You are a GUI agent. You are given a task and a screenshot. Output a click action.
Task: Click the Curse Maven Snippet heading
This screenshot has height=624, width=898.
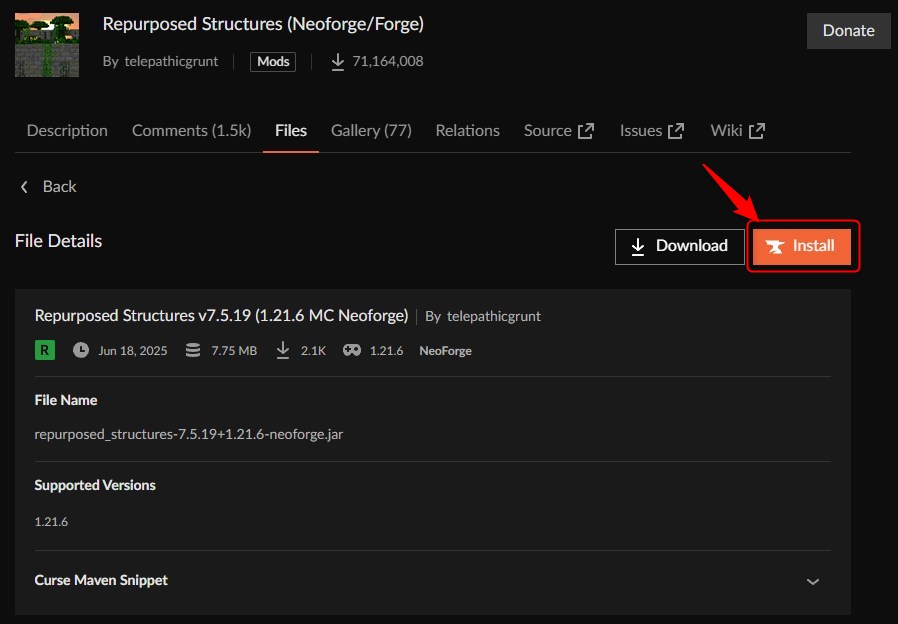[101, 580]
